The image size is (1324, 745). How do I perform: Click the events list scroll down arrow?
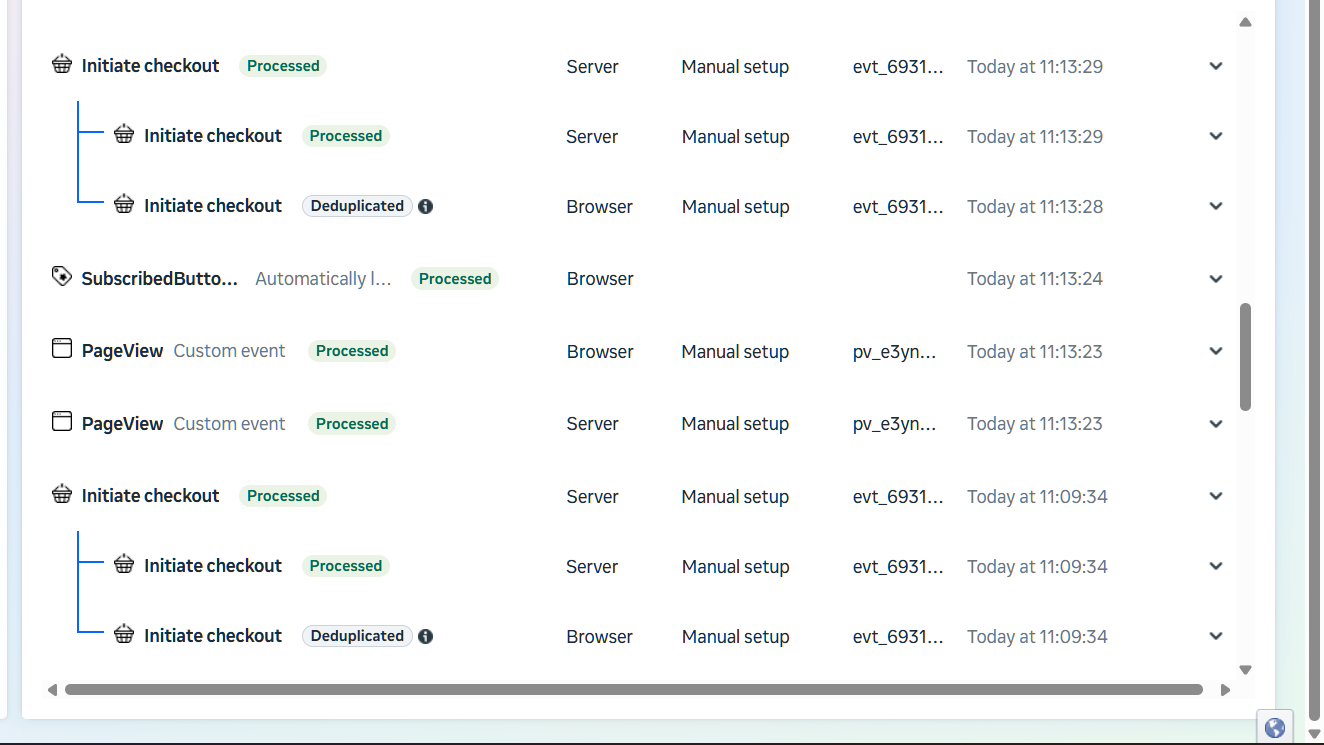[x=1245, y=670]
